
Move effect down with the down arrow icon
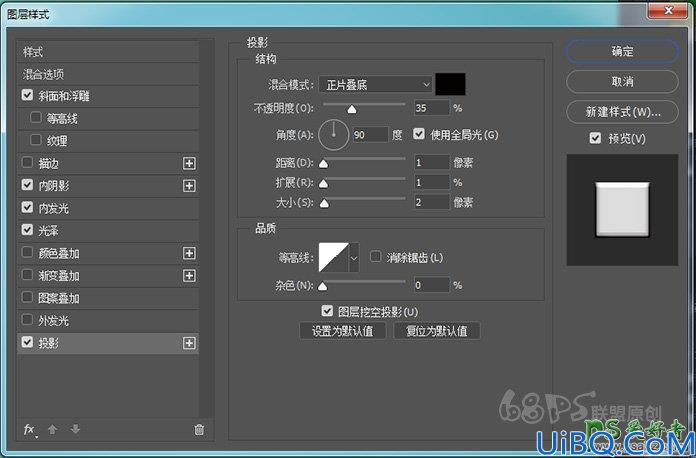75,429
